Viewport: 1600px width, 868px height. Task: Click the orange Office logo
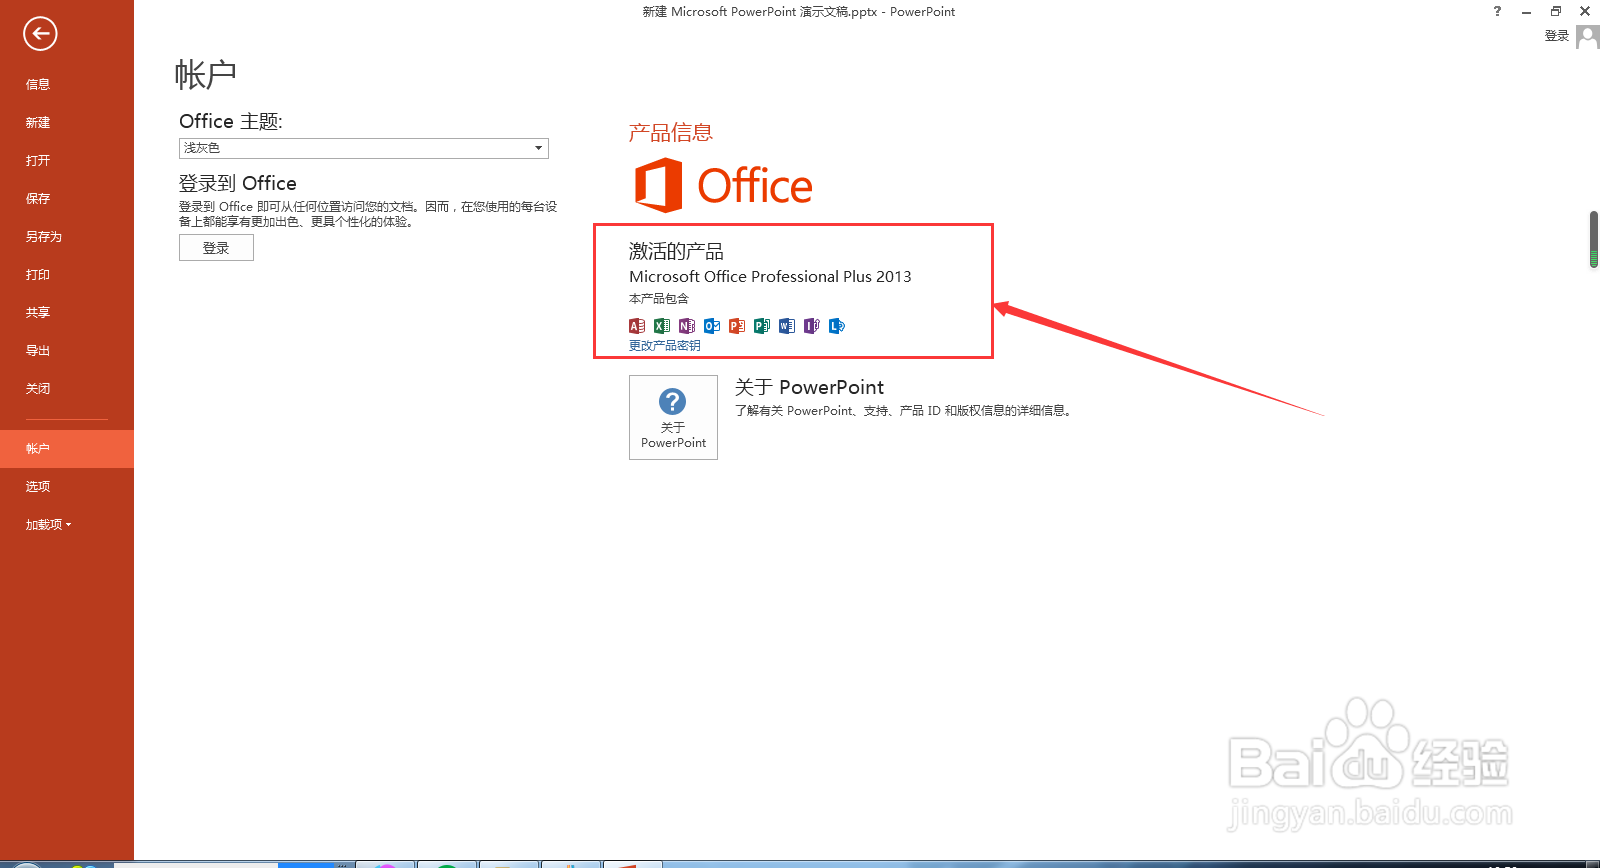click(x=724, y=185)
